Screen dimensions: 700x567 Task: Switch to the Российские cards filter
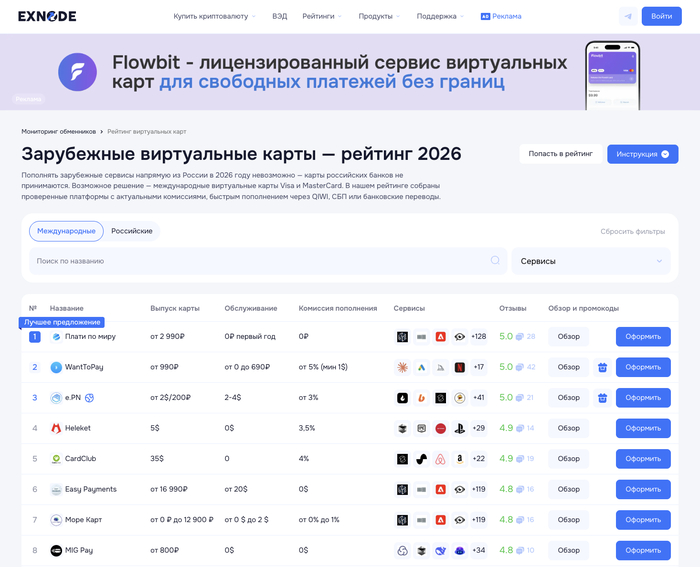coord(132,231)
